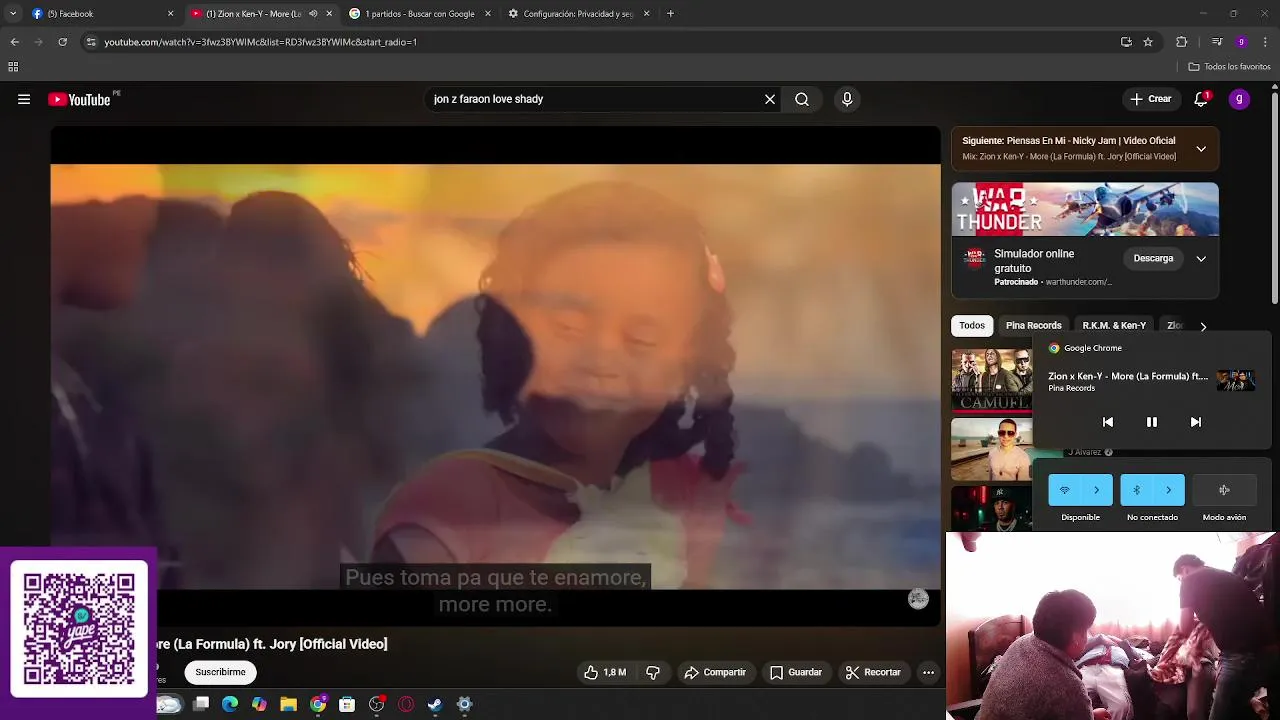Viewport: 1280px width, 720px height.
Task: Click the Compartir button
Action: point(715,672)
